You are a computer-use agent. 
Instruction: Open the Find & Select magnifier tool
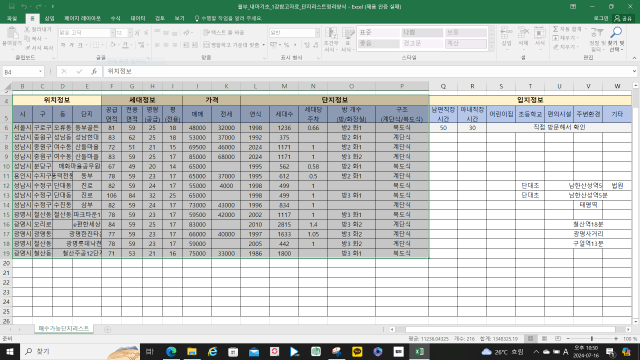point(616,33)
